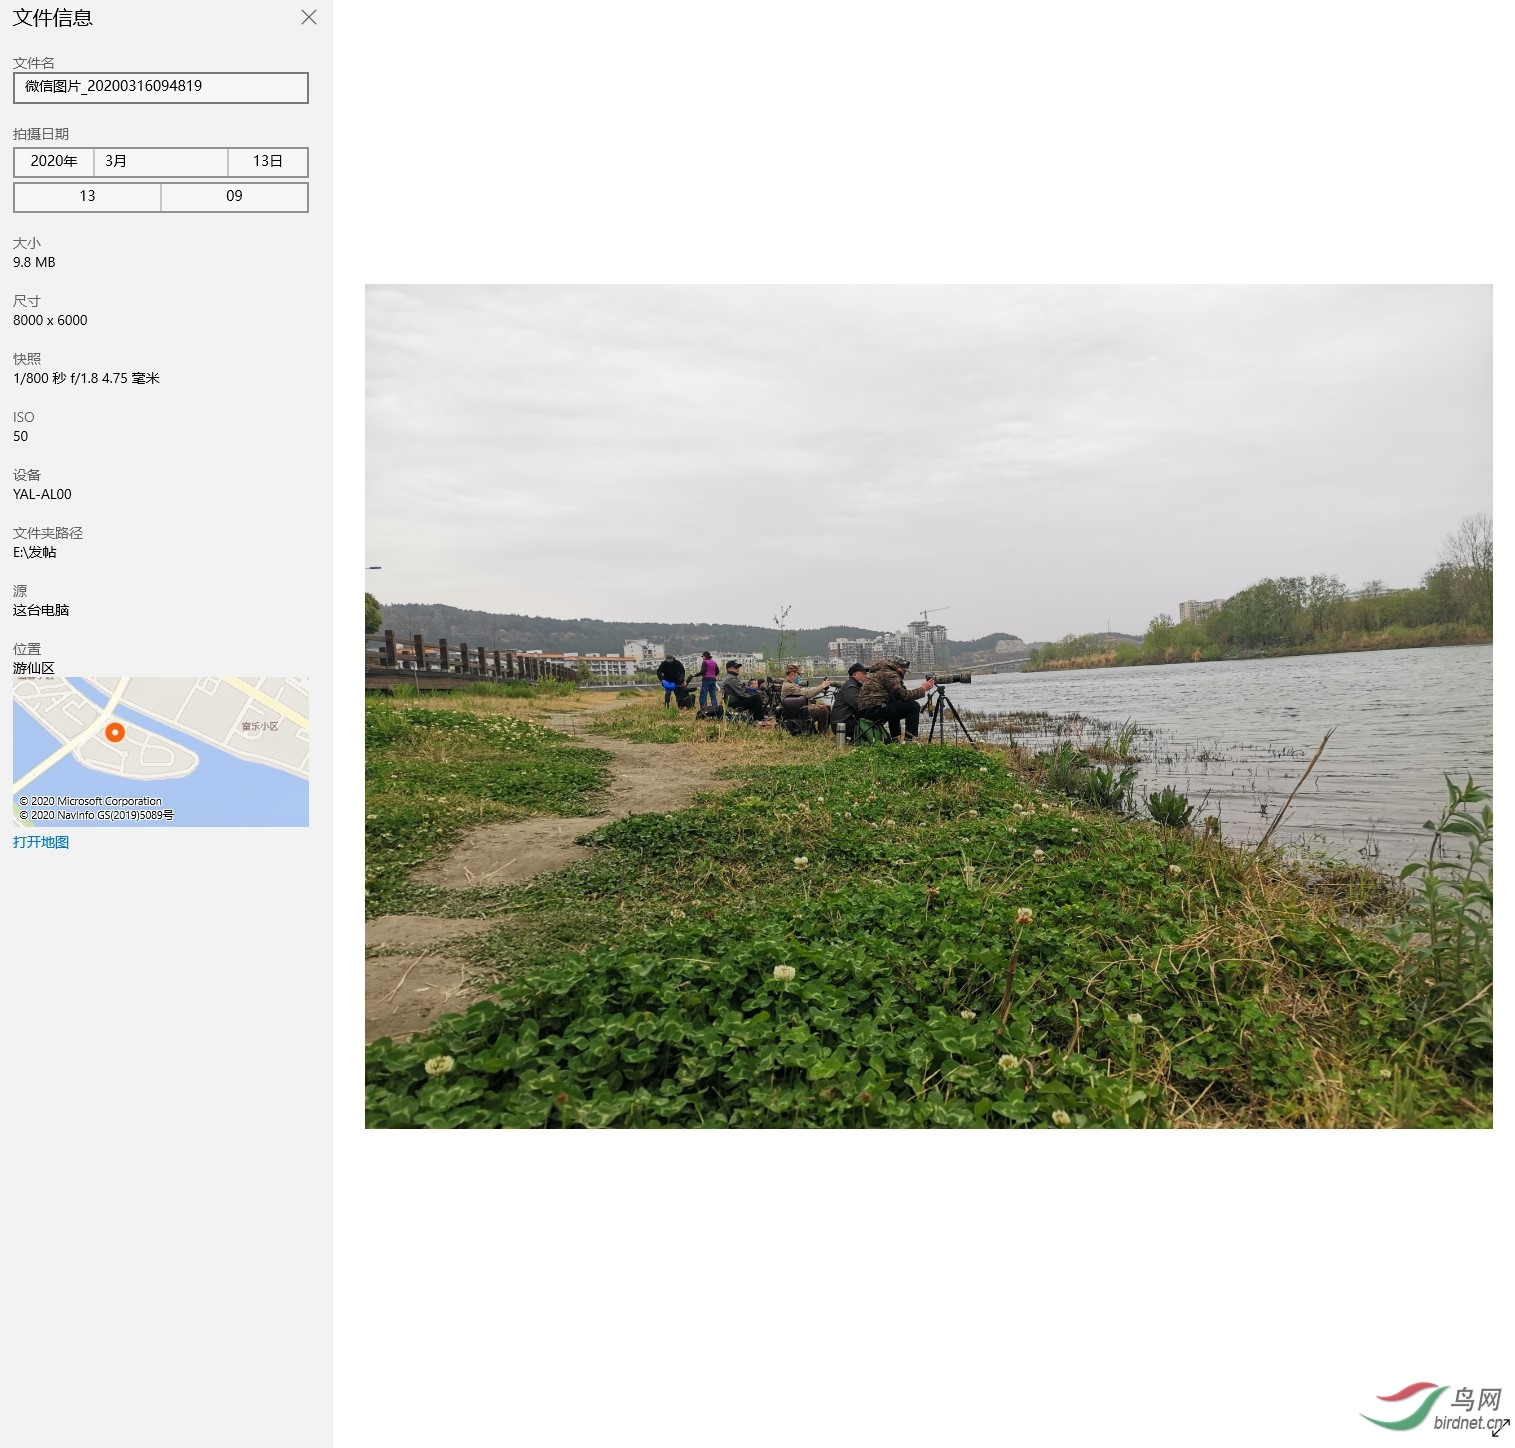The width and height of the screenshot is (1515, 1448).
Task: Click the YAL-AL00 device name
Action: click(x=42, y=494)
